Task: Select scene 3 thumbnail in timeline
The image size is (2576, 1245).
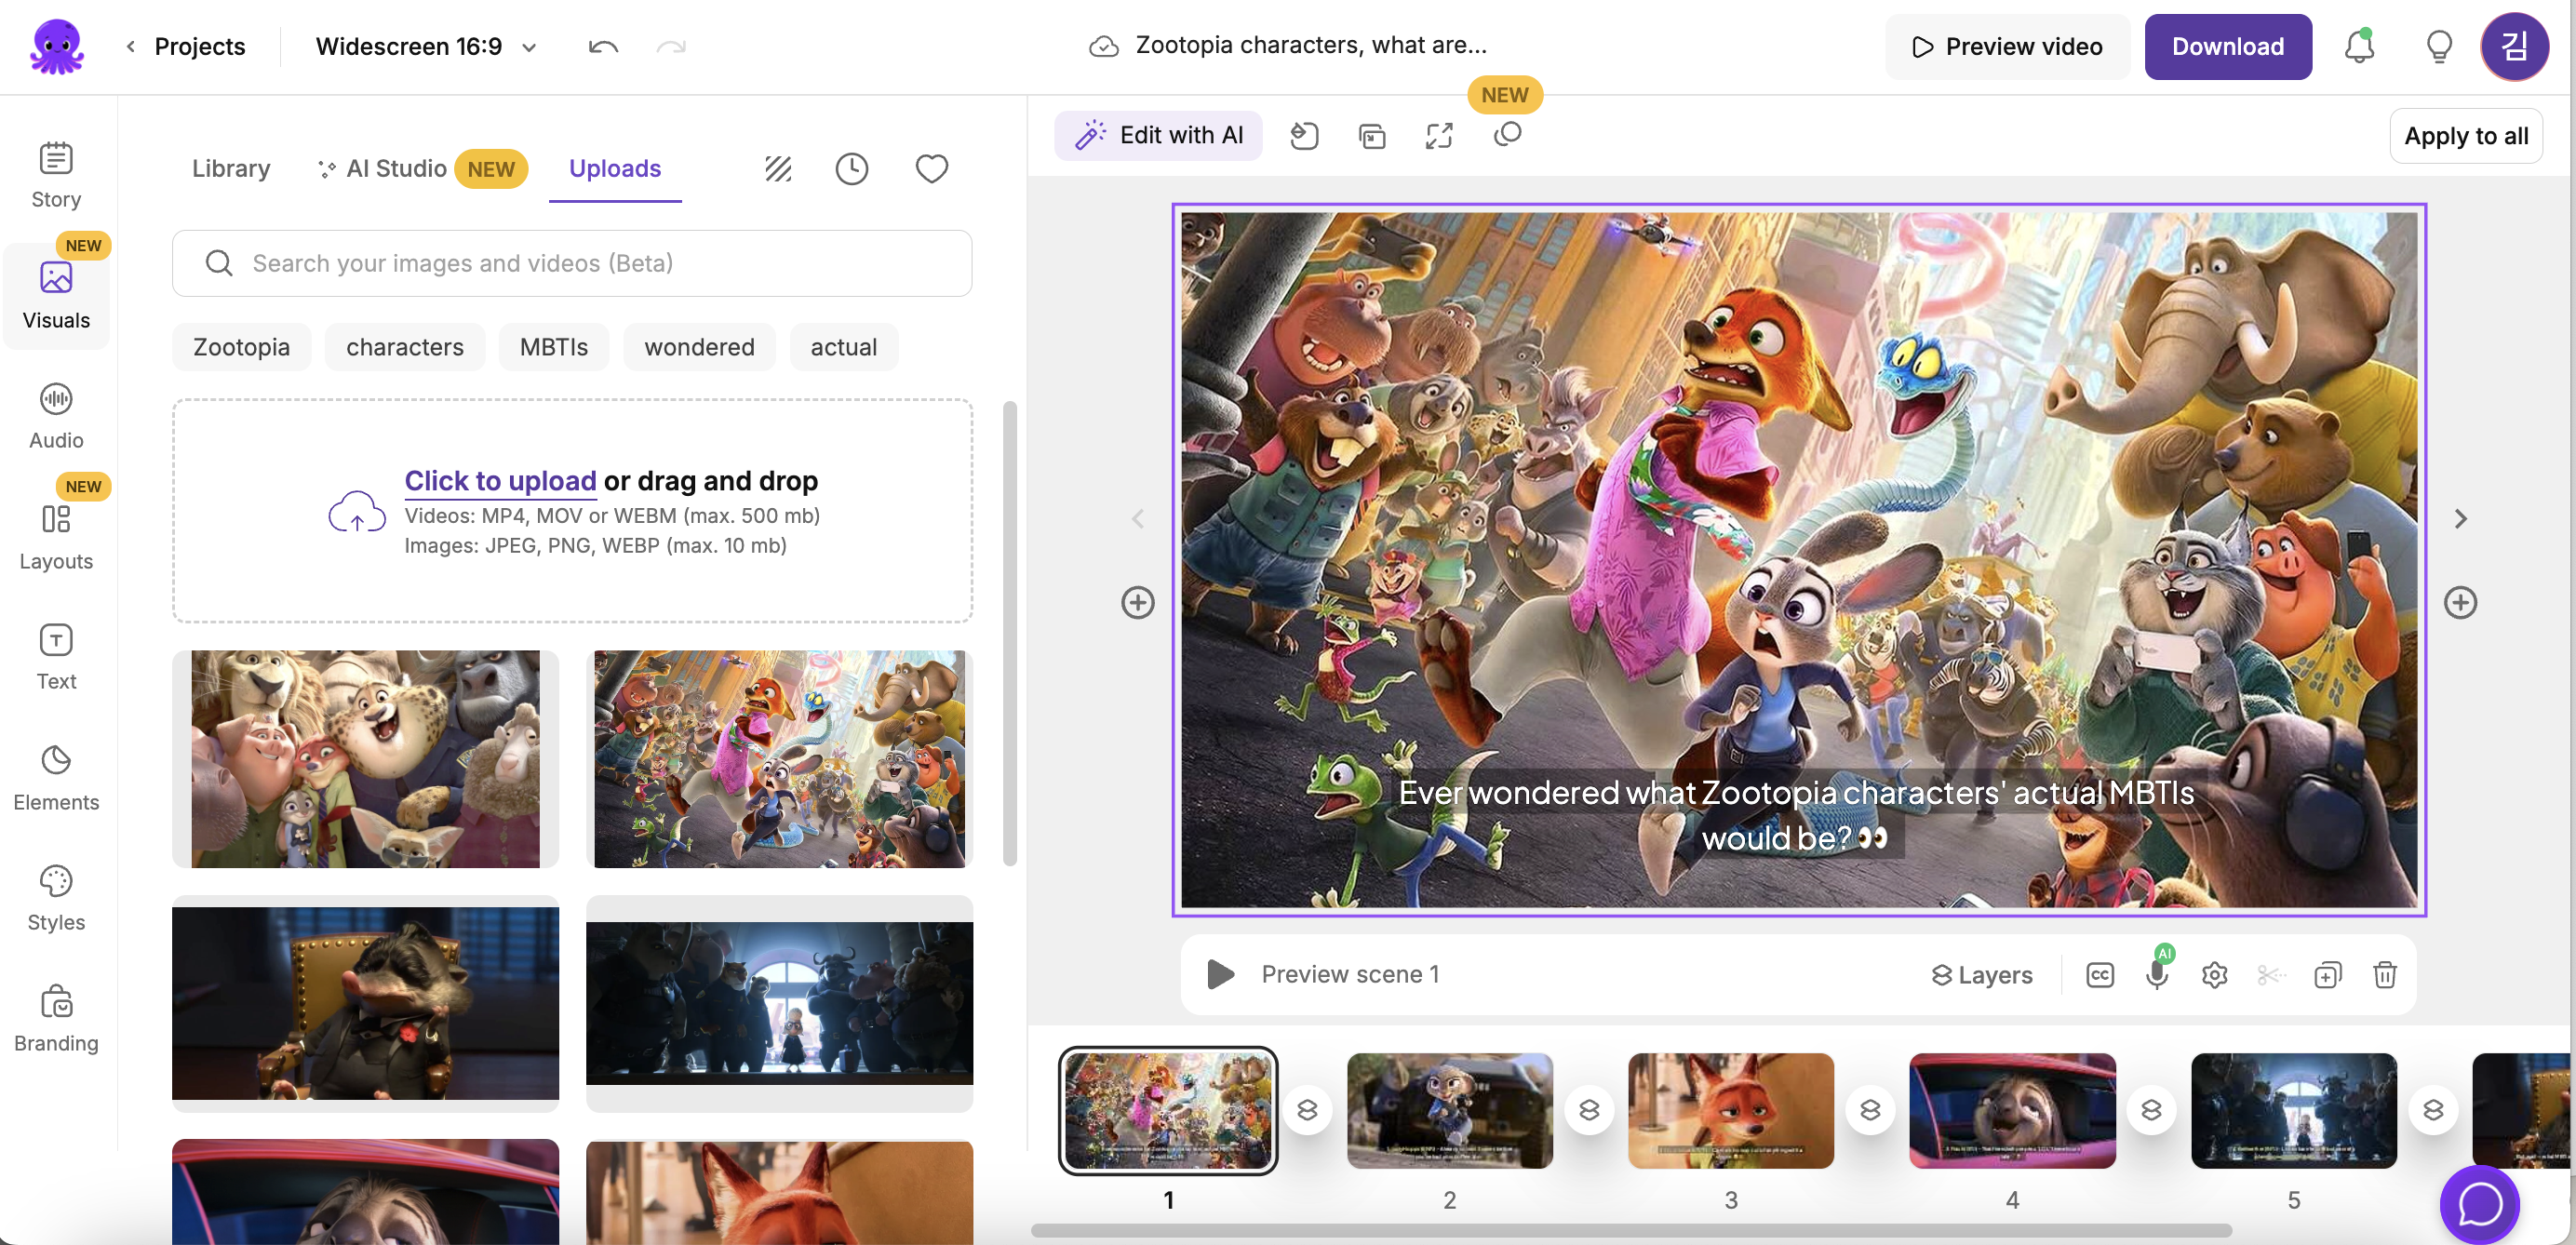Action: [x=1730, y=1110]
